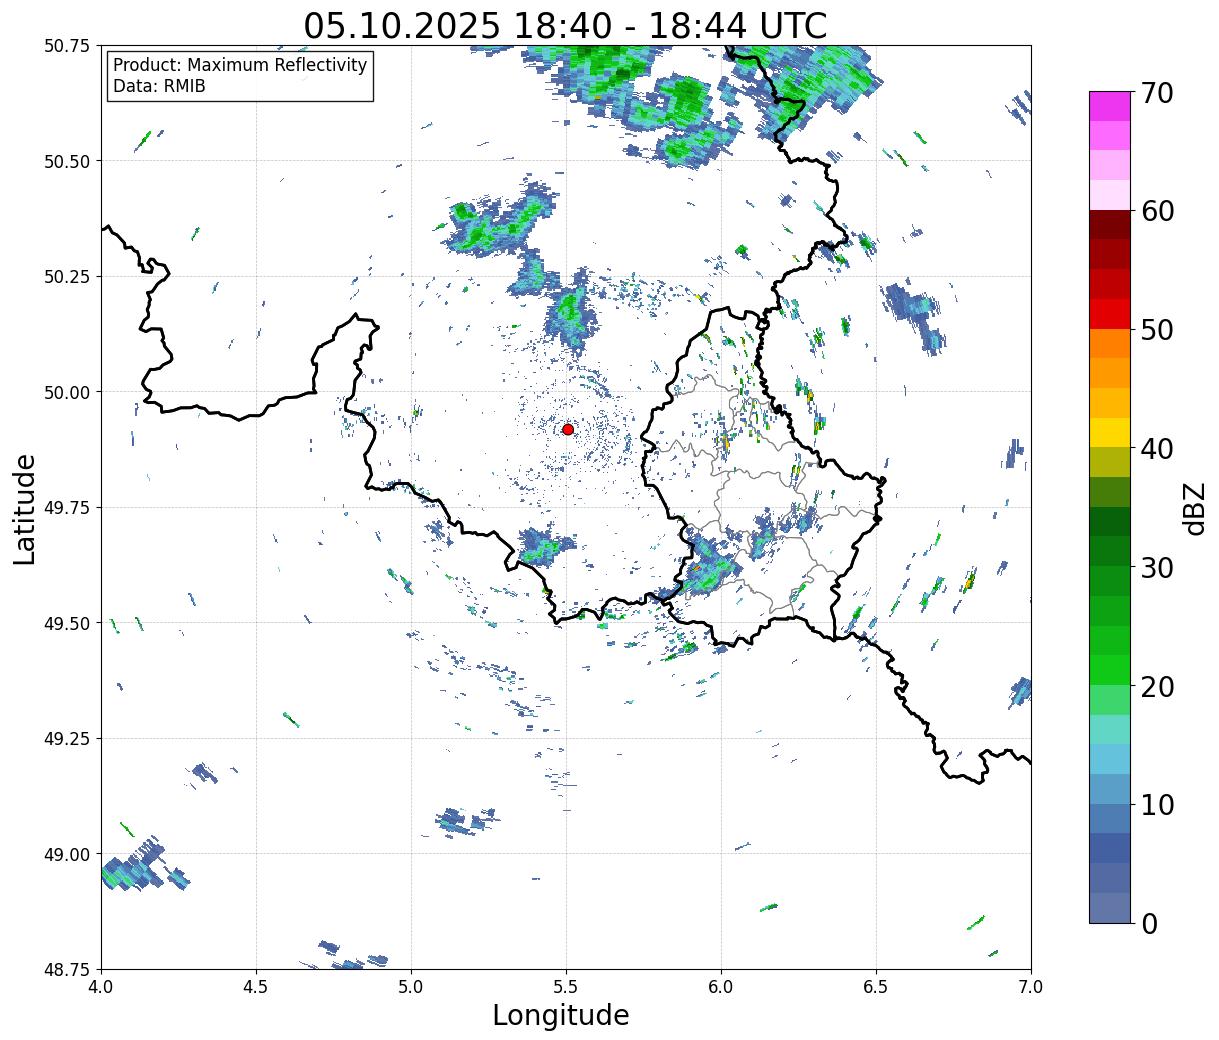Click the latitude tick label 49.00
The width and height of the screenshot is (1219, 1040).
[67, 854]
